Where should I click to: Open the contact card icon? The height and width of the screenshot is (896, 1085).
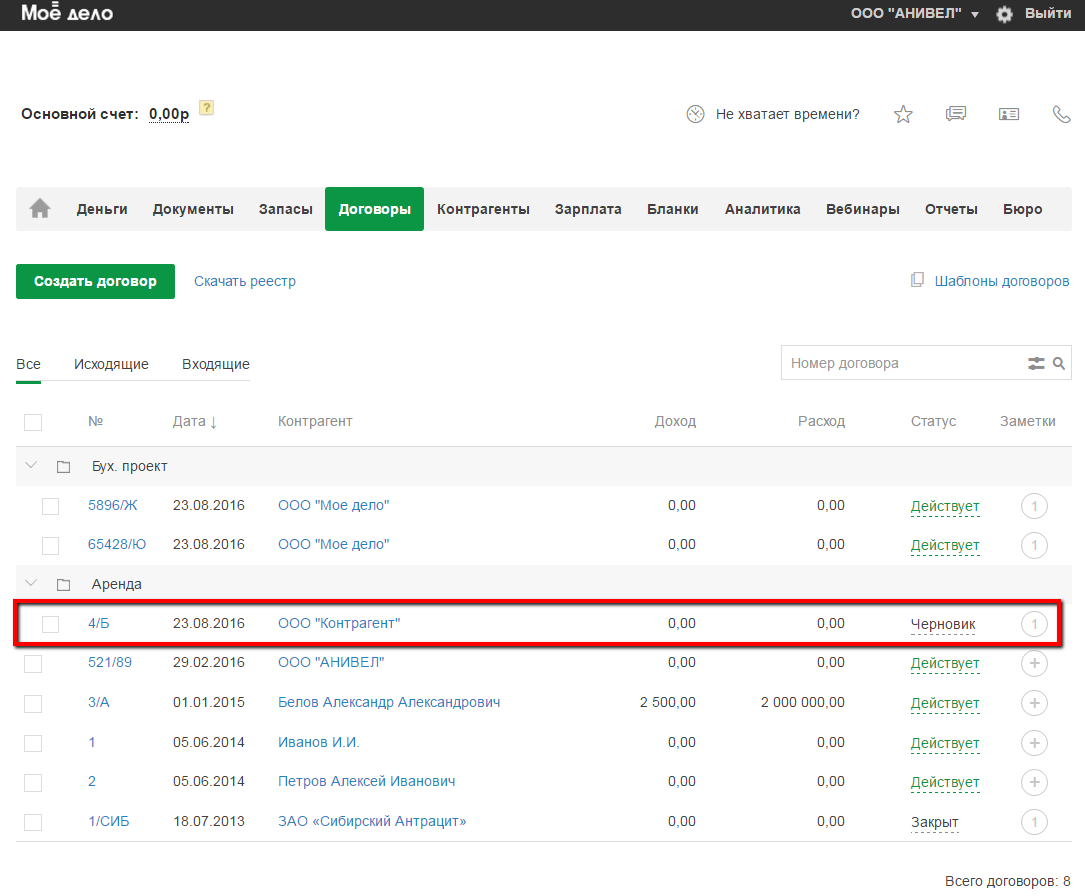pos(1009,114)
